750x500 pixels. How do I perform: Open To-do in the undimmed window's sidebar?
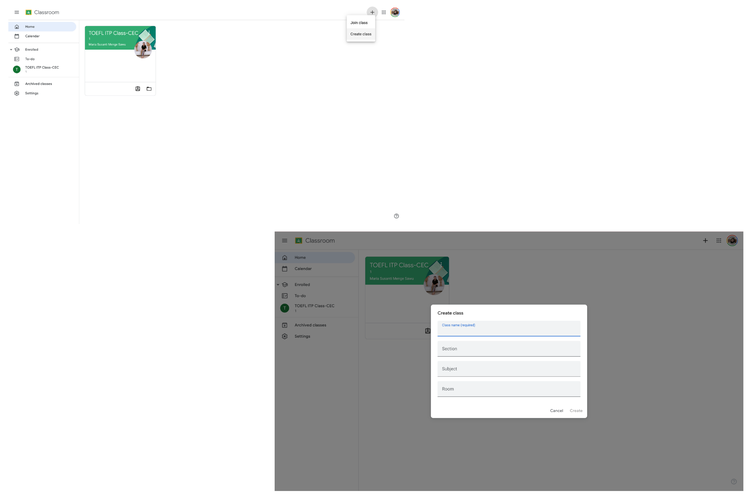click(30, 59)
